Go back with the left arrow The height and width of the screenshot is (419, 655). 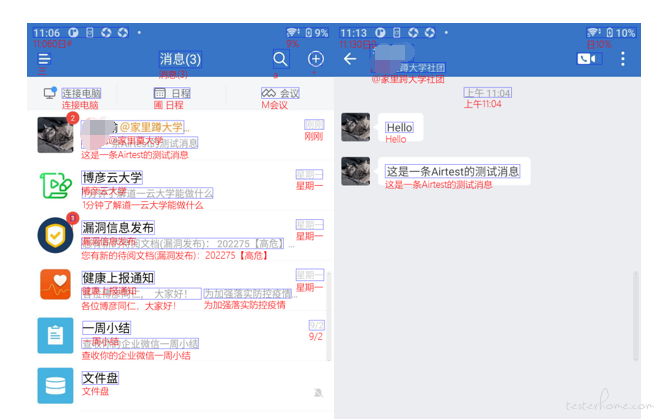tap(350, 59)
